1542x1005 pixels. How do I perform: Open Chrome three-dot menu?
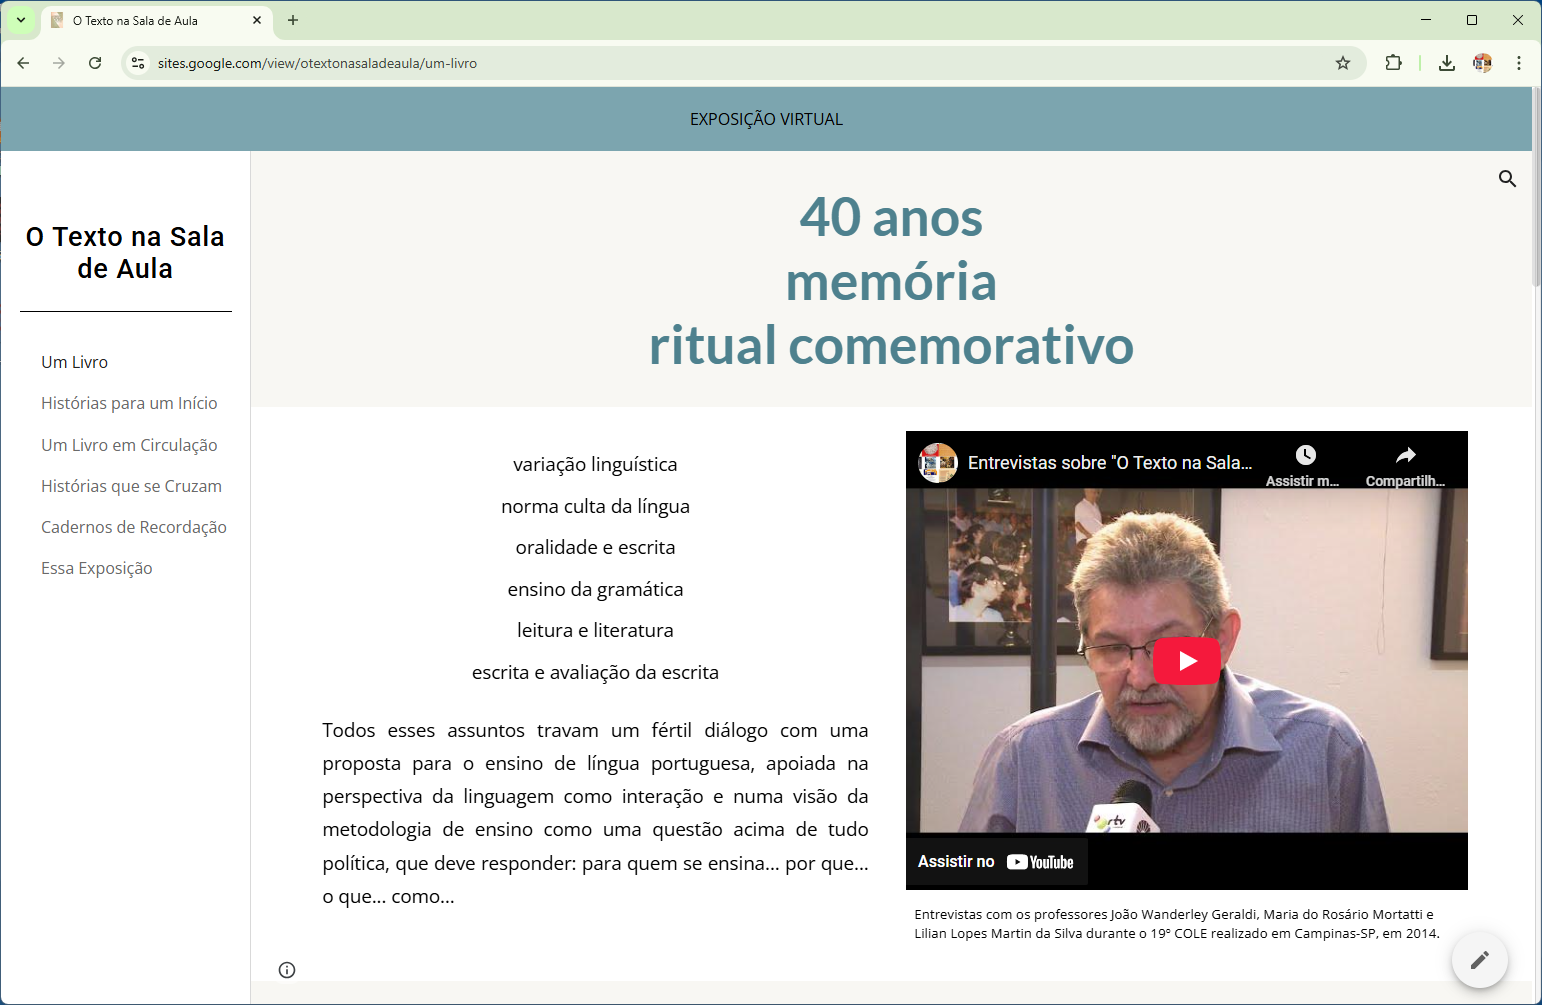pos(1518,63)
